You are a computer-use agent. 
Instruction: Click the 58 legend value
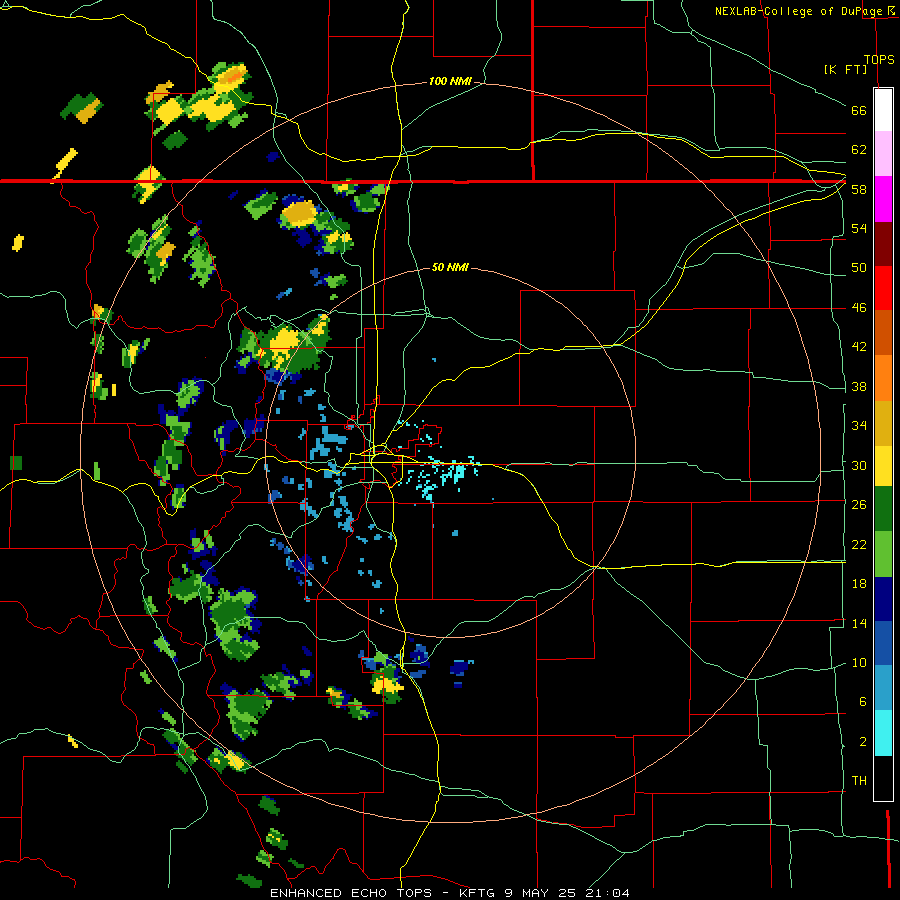click(859, 189)
